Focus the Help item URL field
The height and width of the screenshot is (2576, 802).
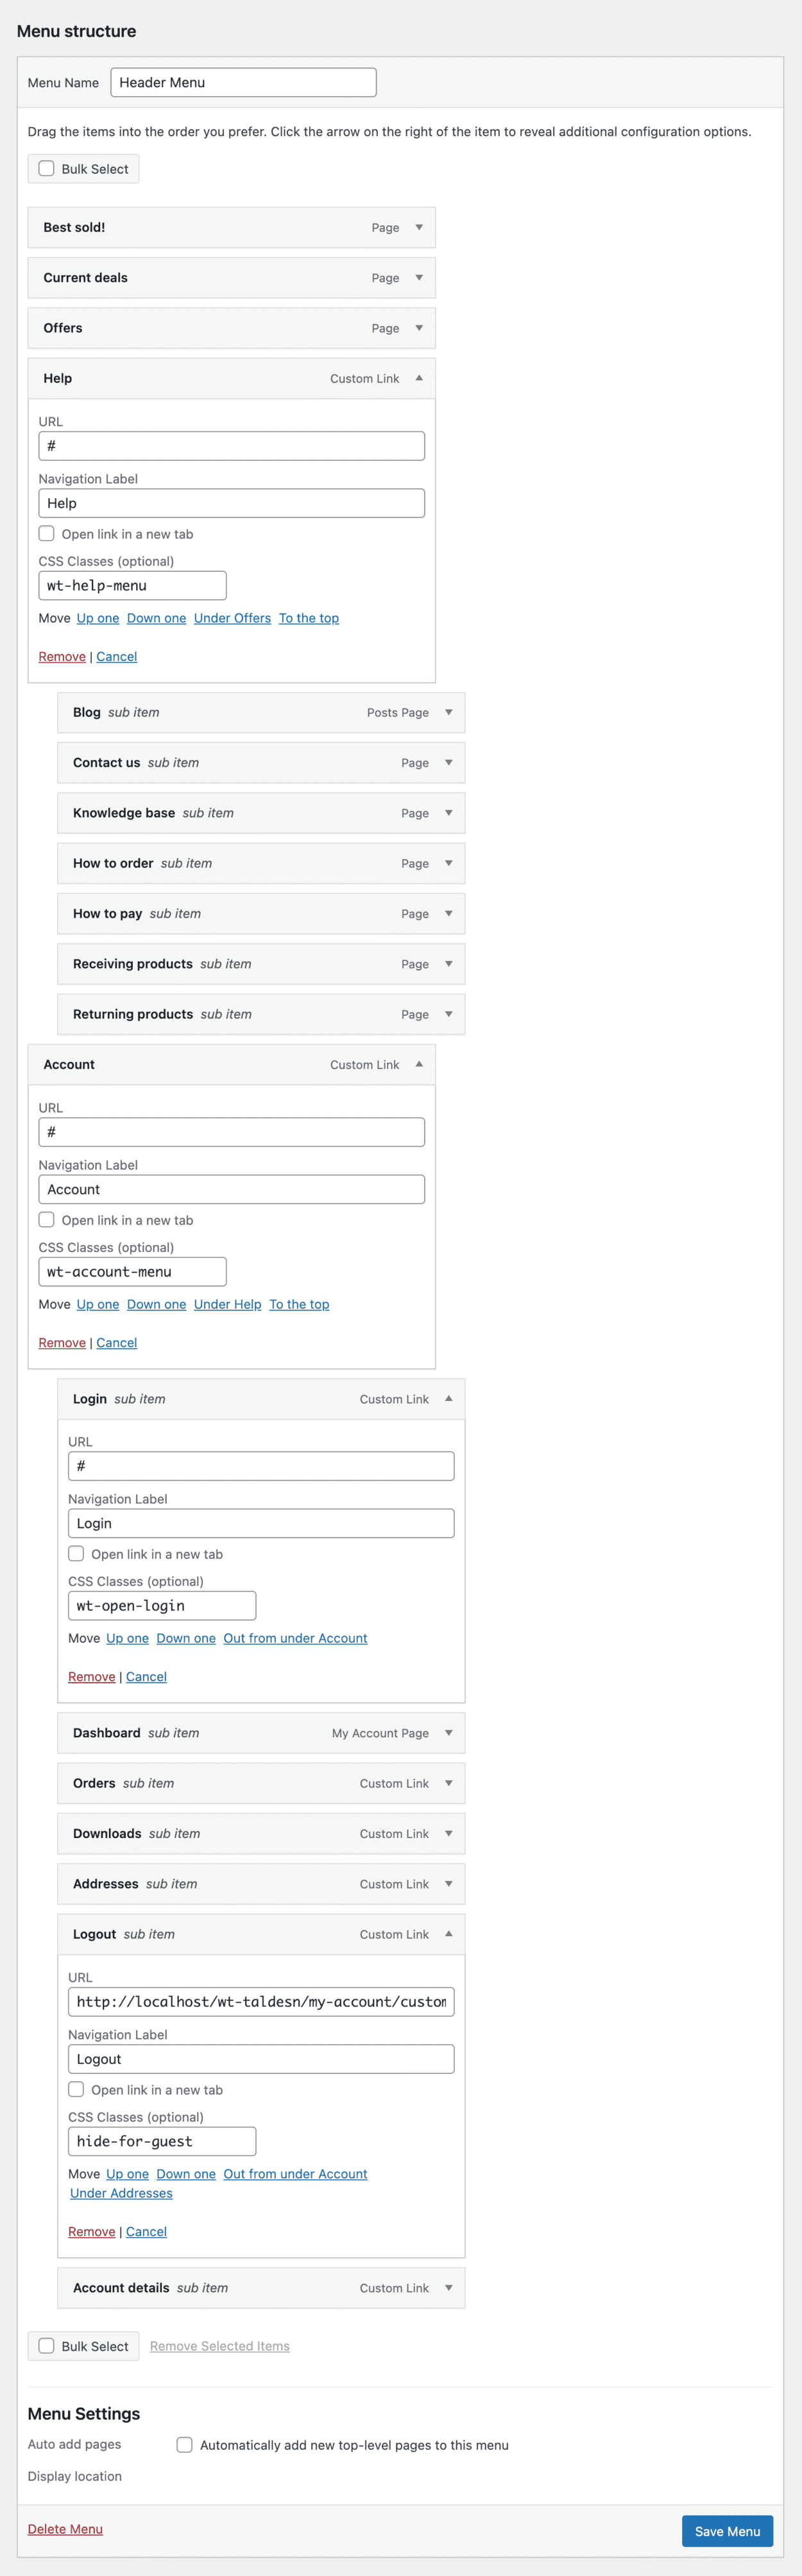231,446
